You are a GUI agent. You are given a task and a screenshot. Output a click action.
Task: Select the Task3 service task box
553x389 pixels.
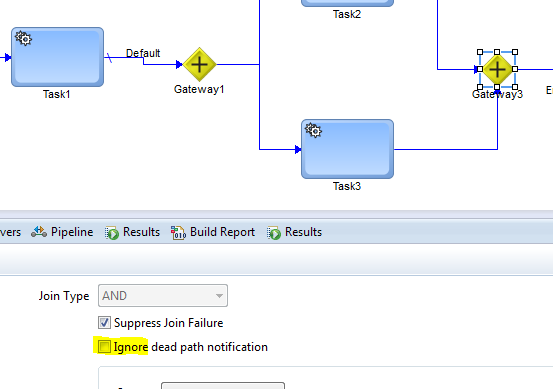[x=347, y=149]
